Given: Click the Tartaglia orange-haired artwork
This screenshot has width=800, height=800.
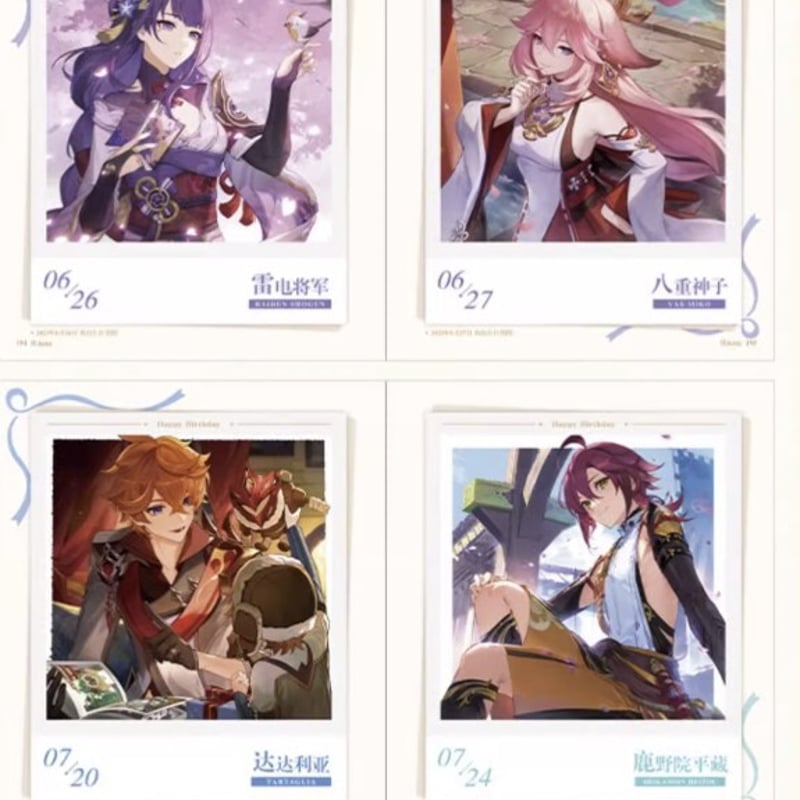Looking at the screenshot, I should point(189,578).
